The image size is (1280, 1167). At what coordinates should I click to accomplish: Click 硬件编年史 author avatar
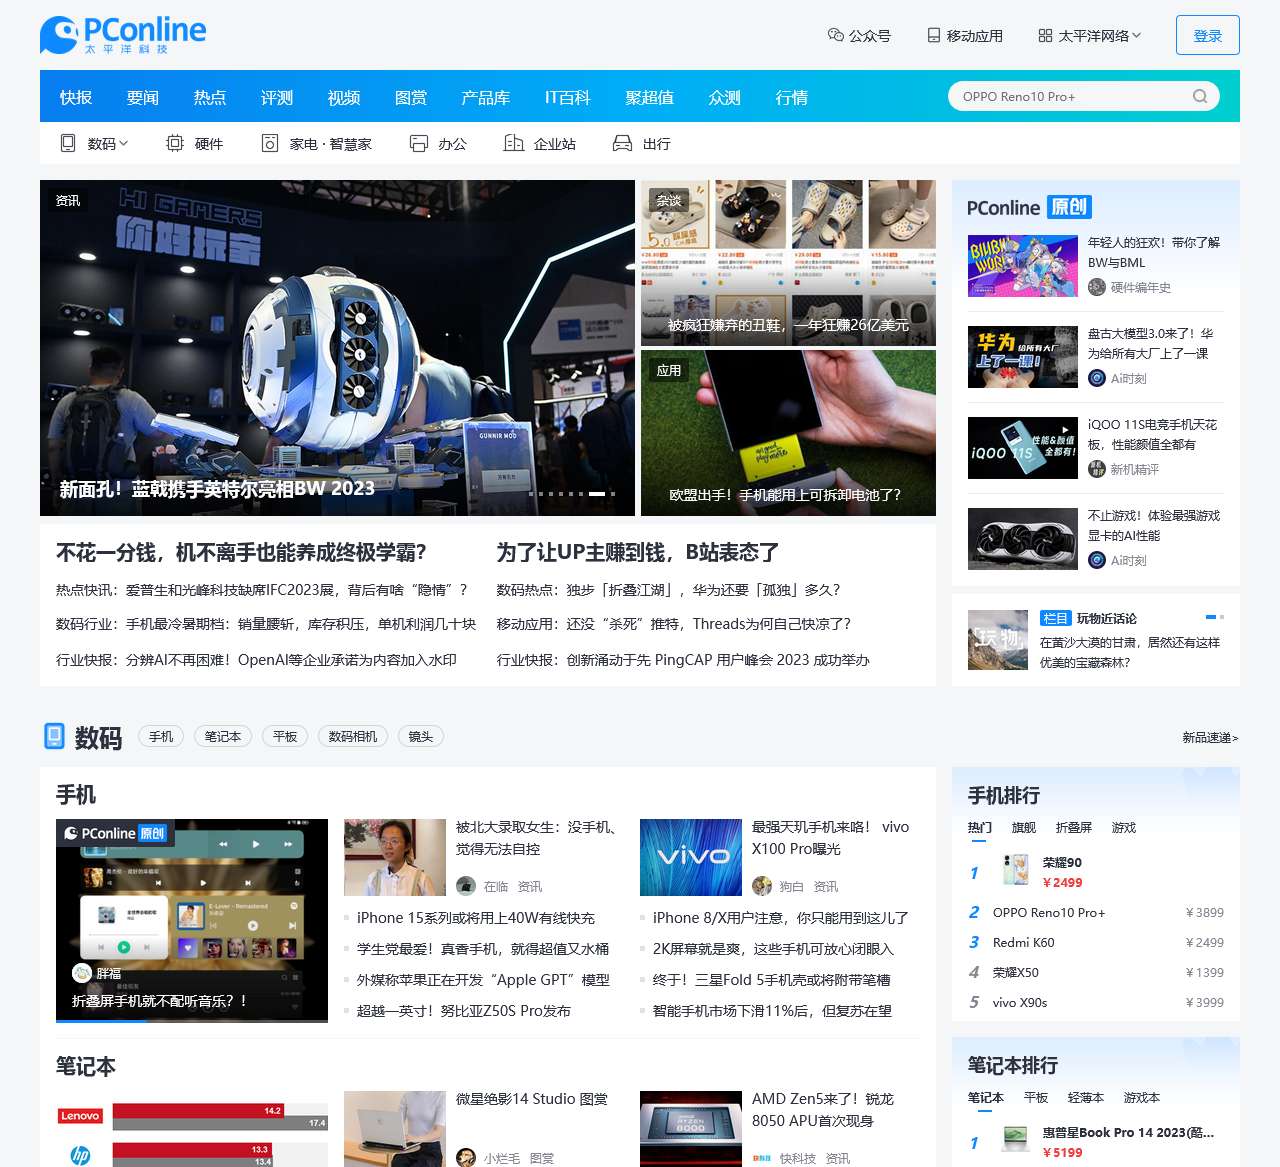(x=1097, y=287)
